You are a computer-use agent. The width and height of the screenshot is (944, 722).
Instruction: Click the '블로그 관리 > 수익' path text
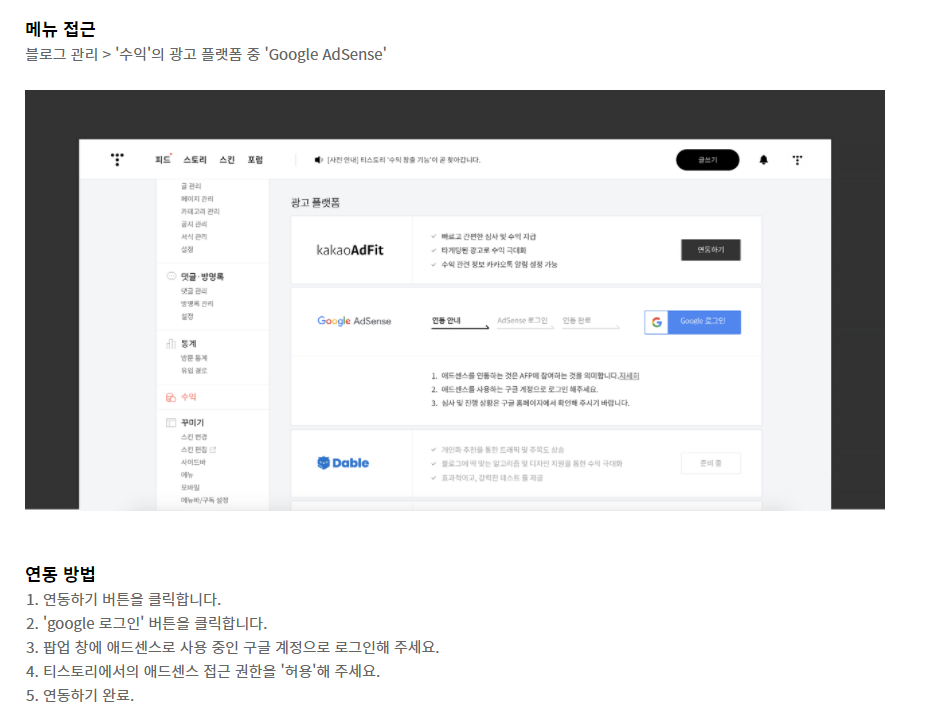tap(206, 54)
